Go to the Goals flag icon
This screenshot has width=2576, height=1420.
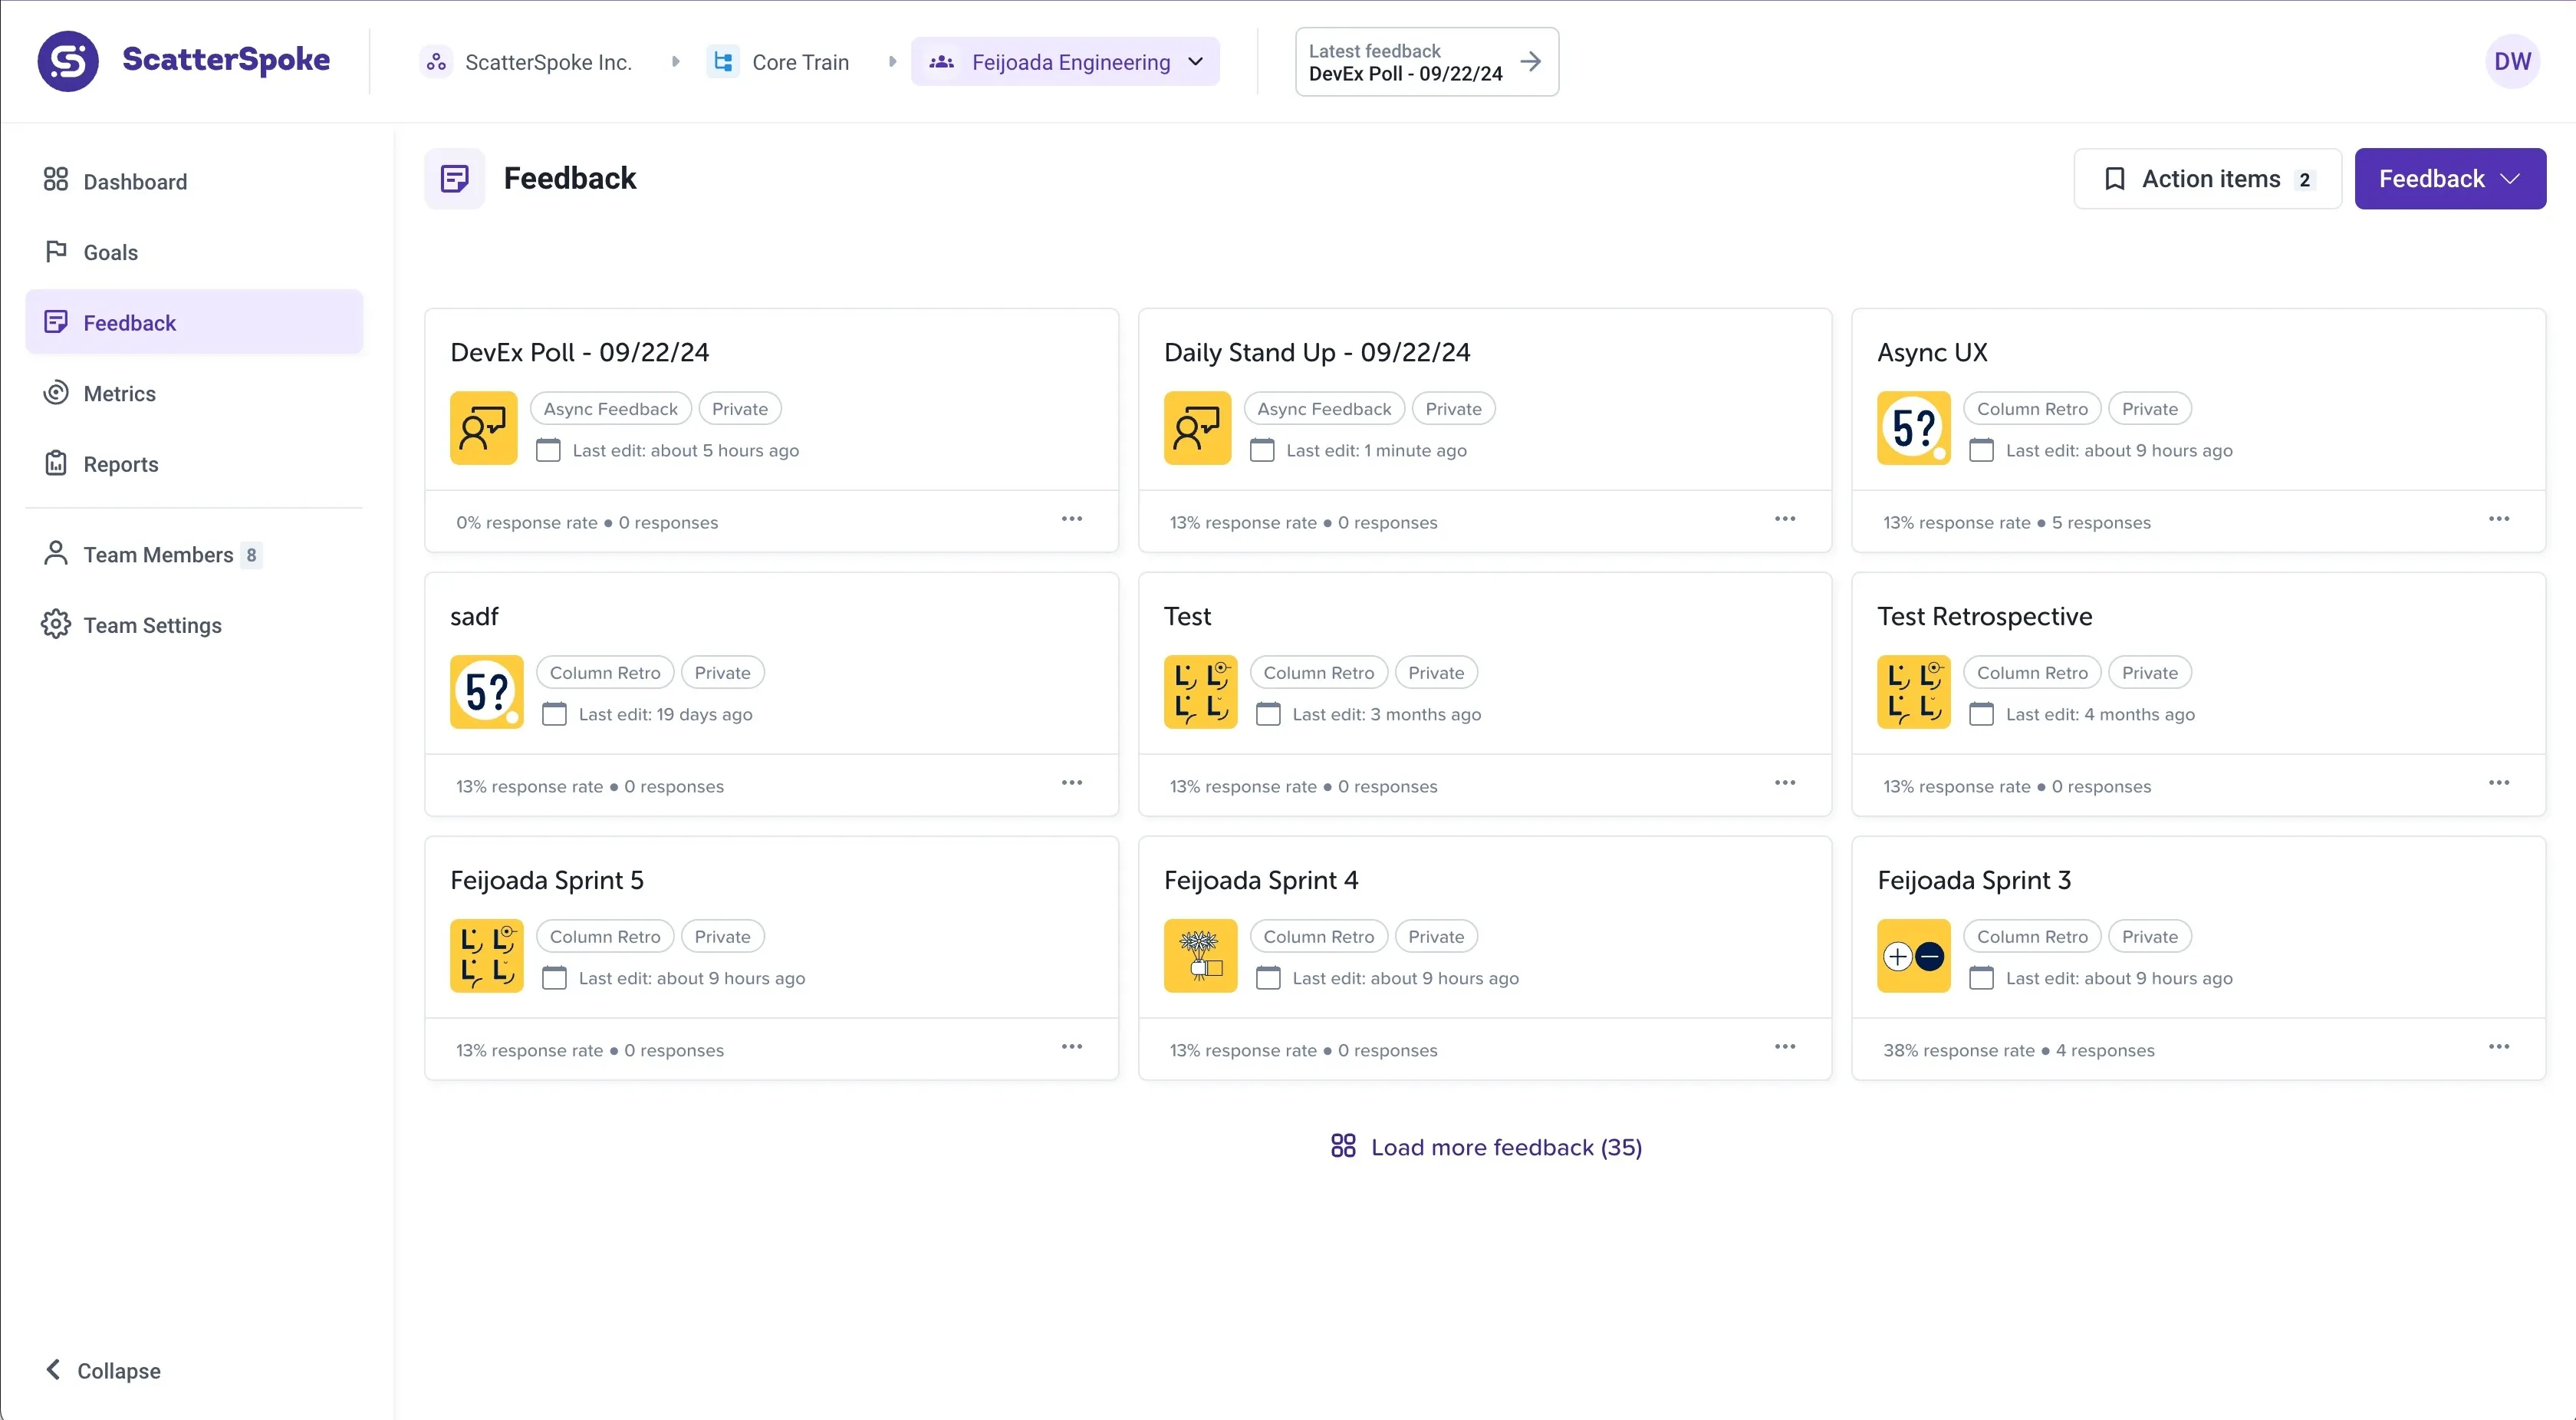[56, 251]
